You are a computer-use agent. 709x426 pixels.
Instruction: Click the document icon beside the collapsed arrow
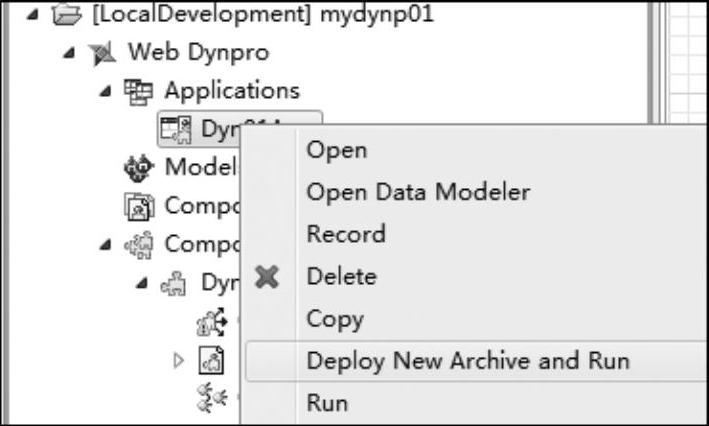(x=211, y=360)
